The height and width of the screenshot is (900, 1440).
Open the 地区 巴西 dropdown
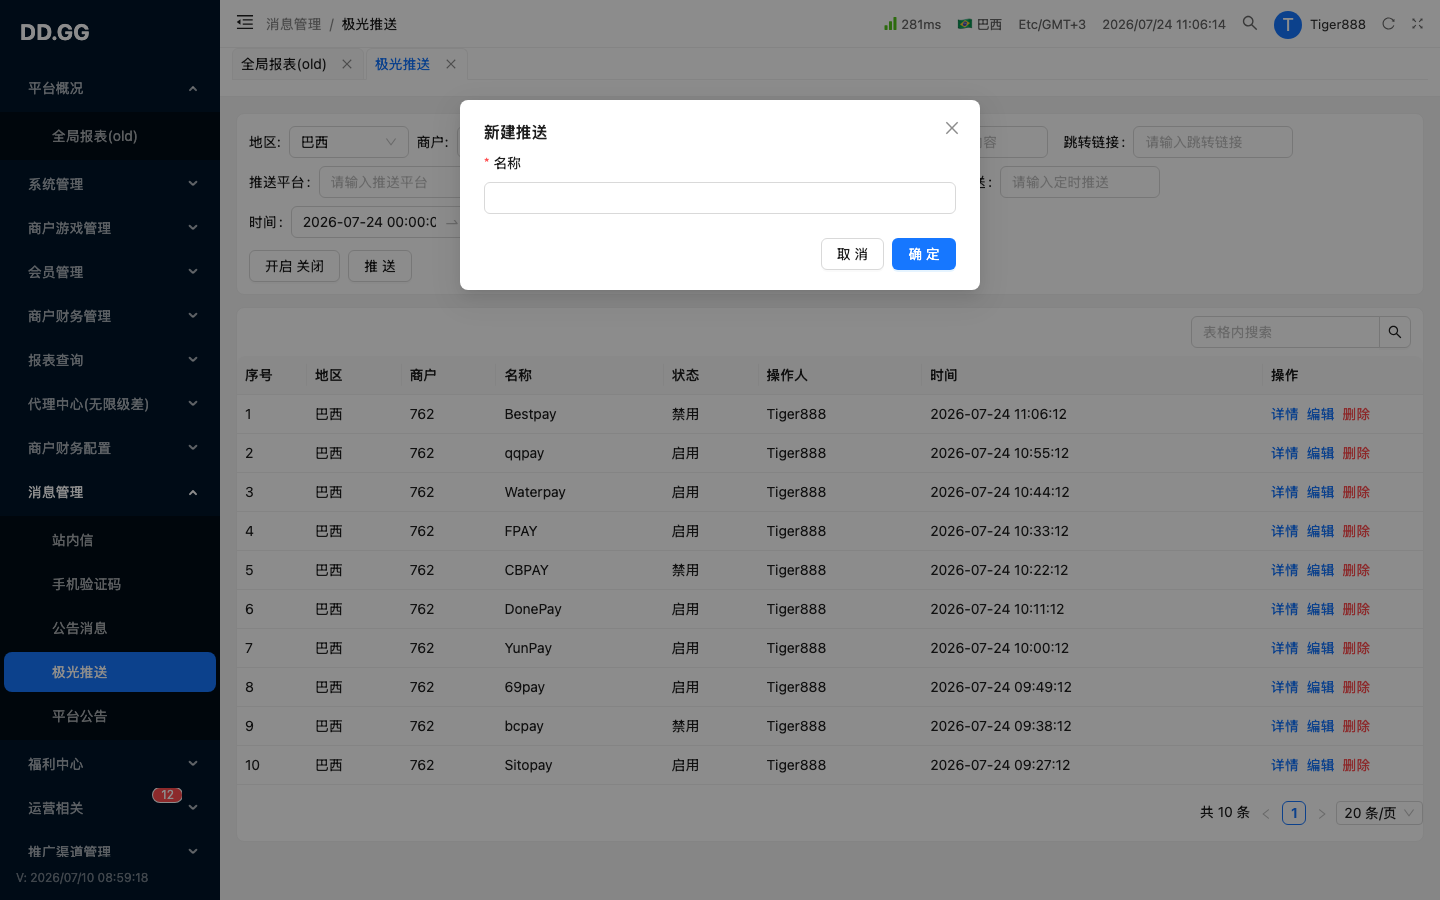[349, 142]
